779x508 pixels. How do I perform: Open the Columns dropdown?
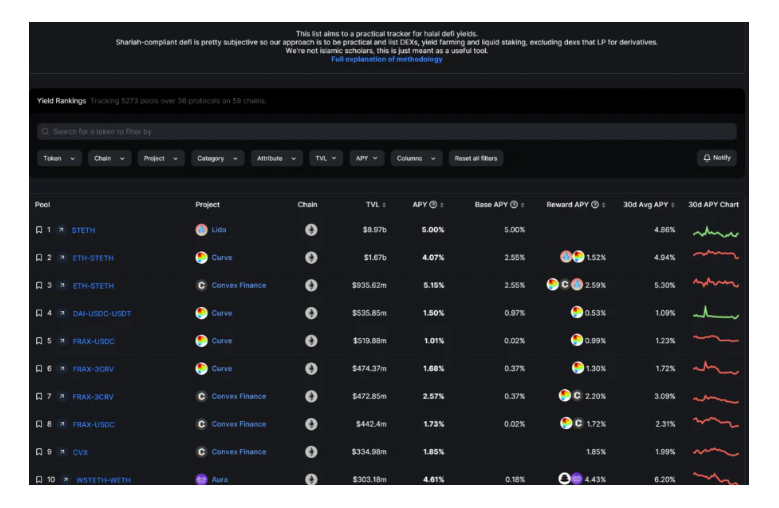click(x=416, y=158)
